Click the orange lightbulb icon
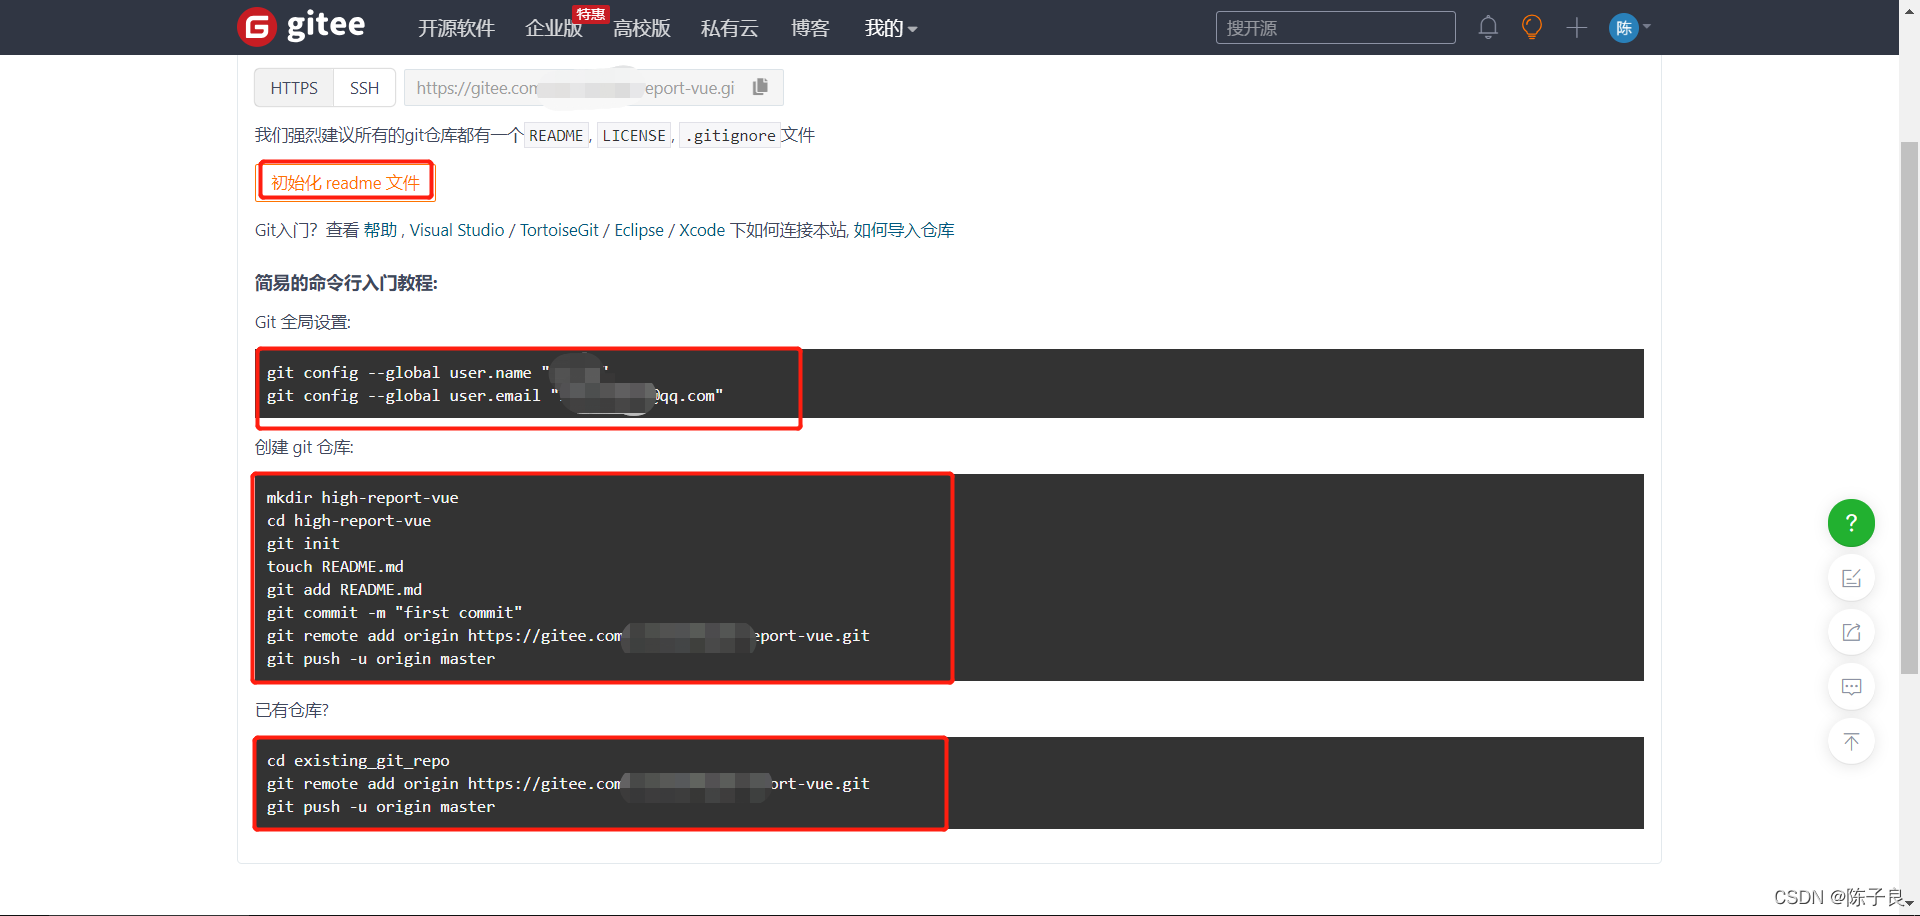Viewport: 1920px width, 916px height. pos(1531,27)
